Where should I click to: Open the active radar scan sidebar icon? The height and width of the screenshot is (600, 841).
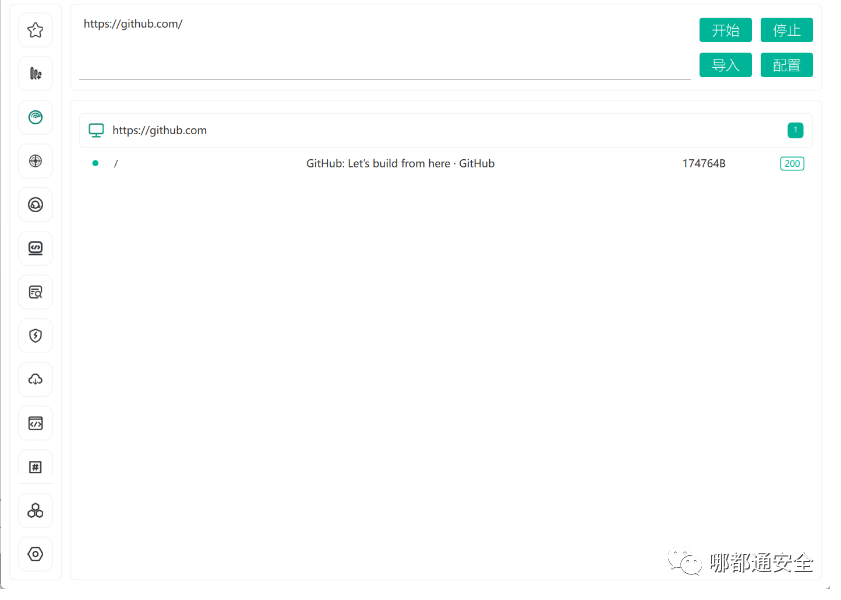point(35,117)
